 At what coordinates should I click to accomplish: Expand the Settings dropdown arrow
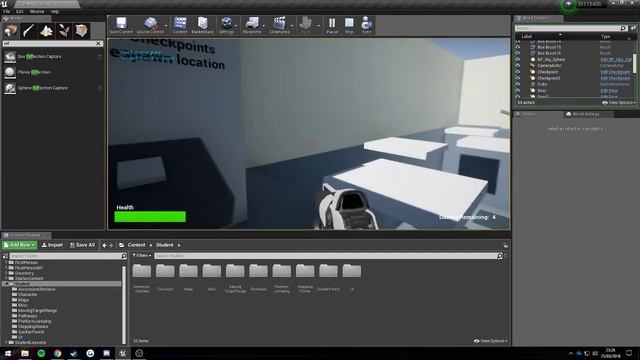click(236, 26)
